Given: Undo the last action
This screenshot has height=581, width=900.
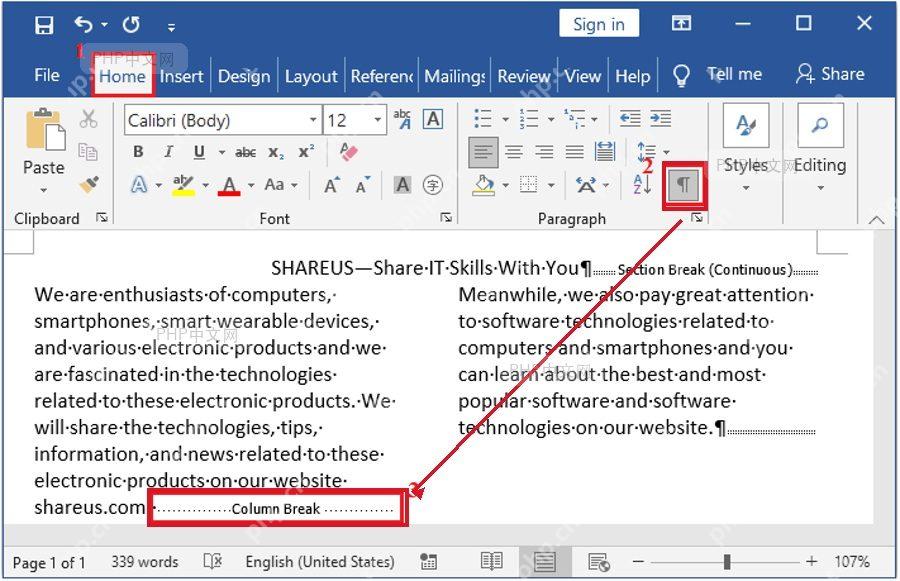Looking at the screenshot, I should tap(84, 25).
